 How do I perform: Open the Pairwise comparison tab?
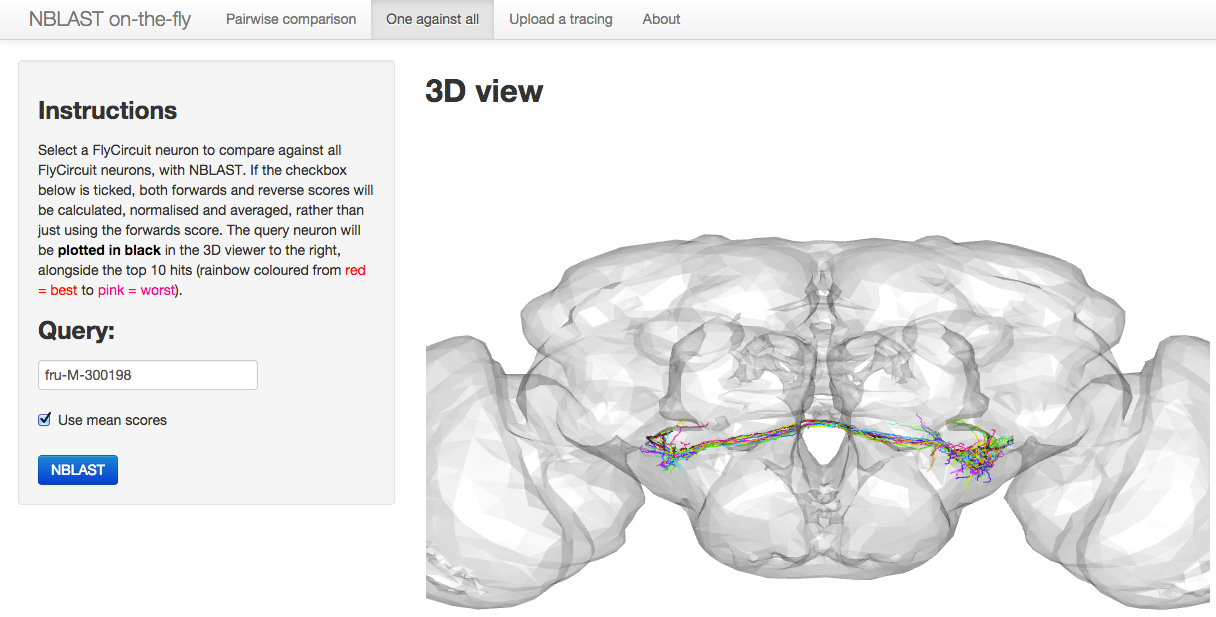pyautogui.click(x=291, y=19)
